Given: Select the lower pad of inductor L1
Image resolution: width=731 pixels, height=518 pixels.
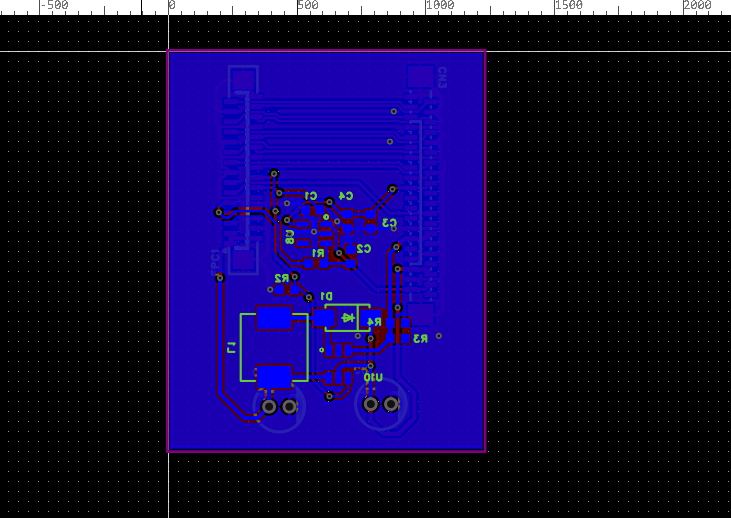Looking at the screenshot, I should 274,377.
